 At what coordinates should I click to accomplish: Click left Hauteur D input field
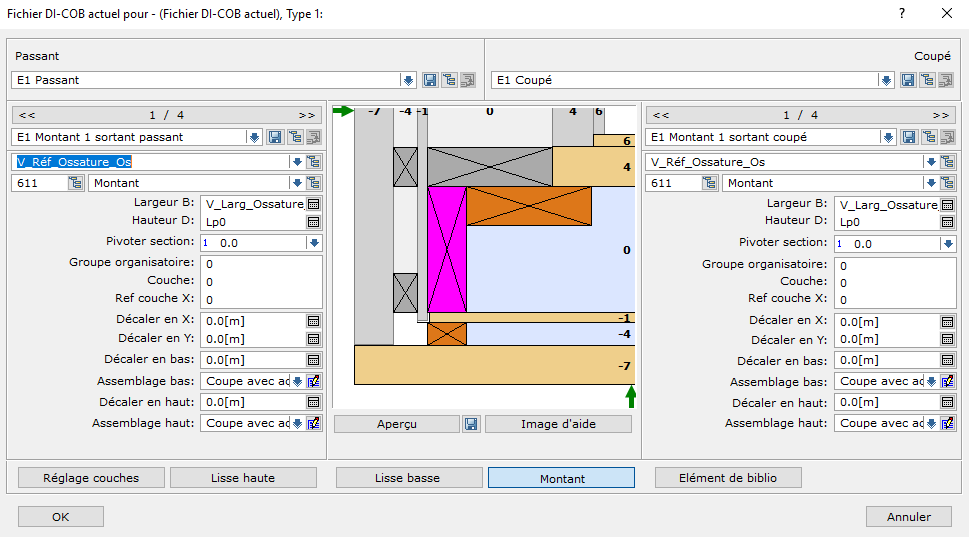(x=253, y=222)
